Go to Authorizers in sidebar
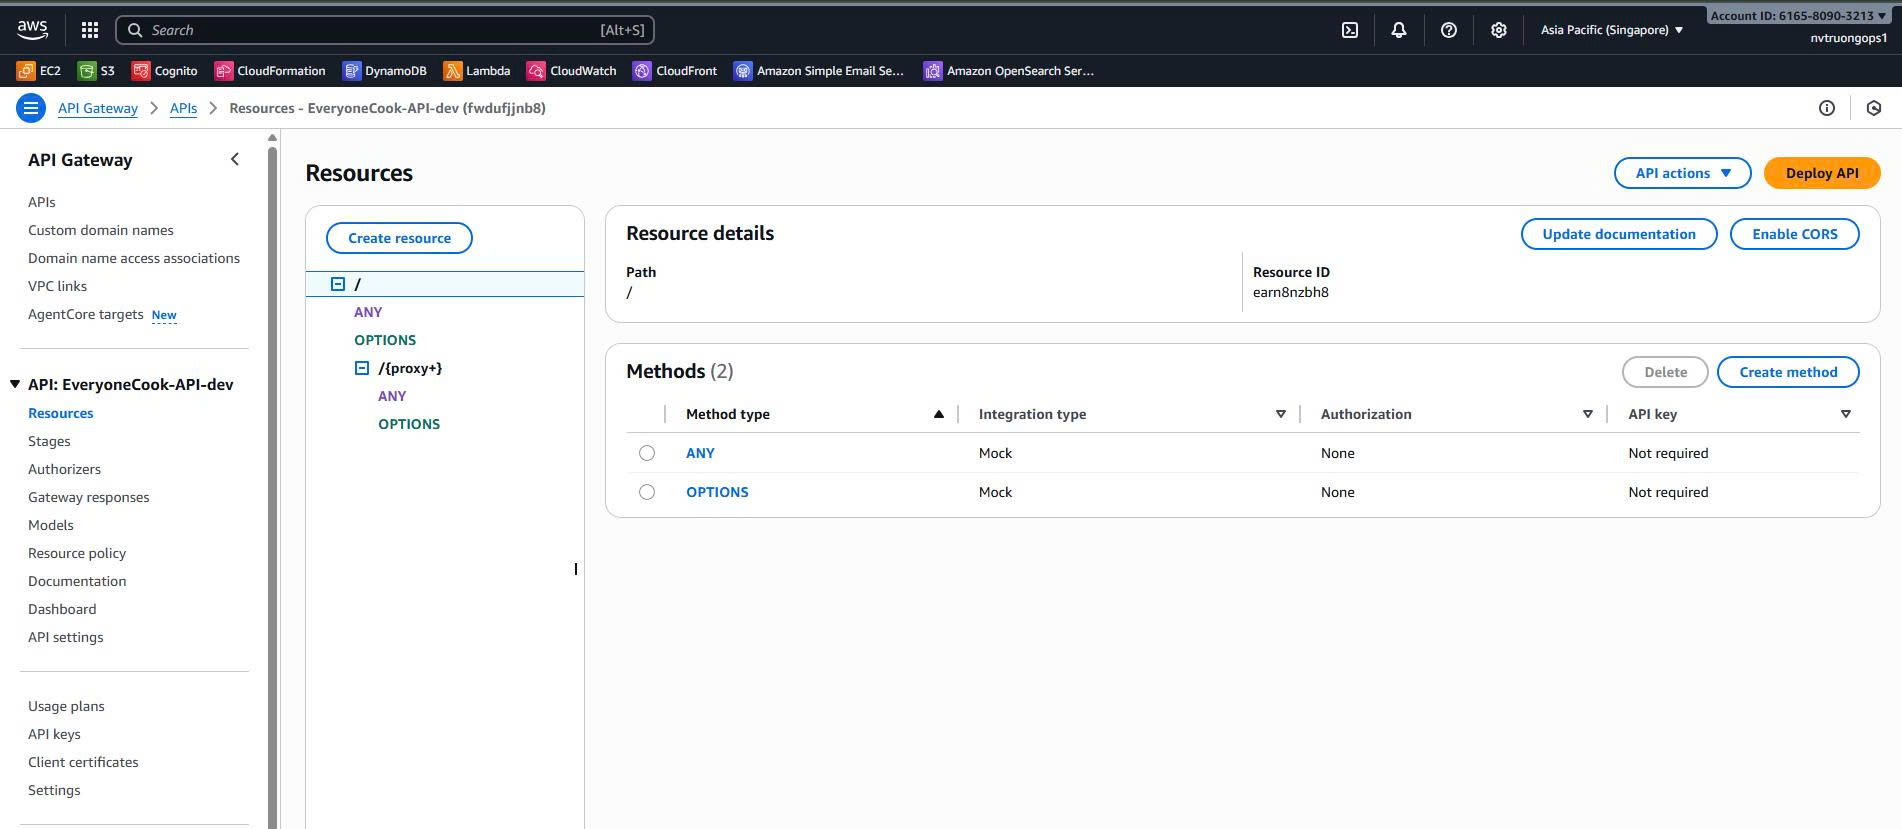 pos(64,469)
